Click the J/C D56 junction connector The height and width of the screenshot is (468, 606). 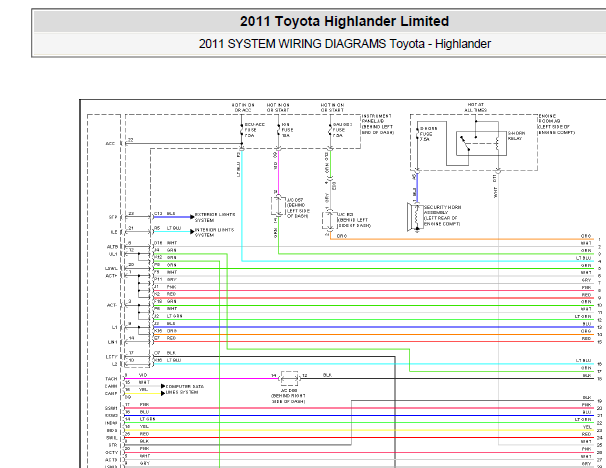[290, 378]
